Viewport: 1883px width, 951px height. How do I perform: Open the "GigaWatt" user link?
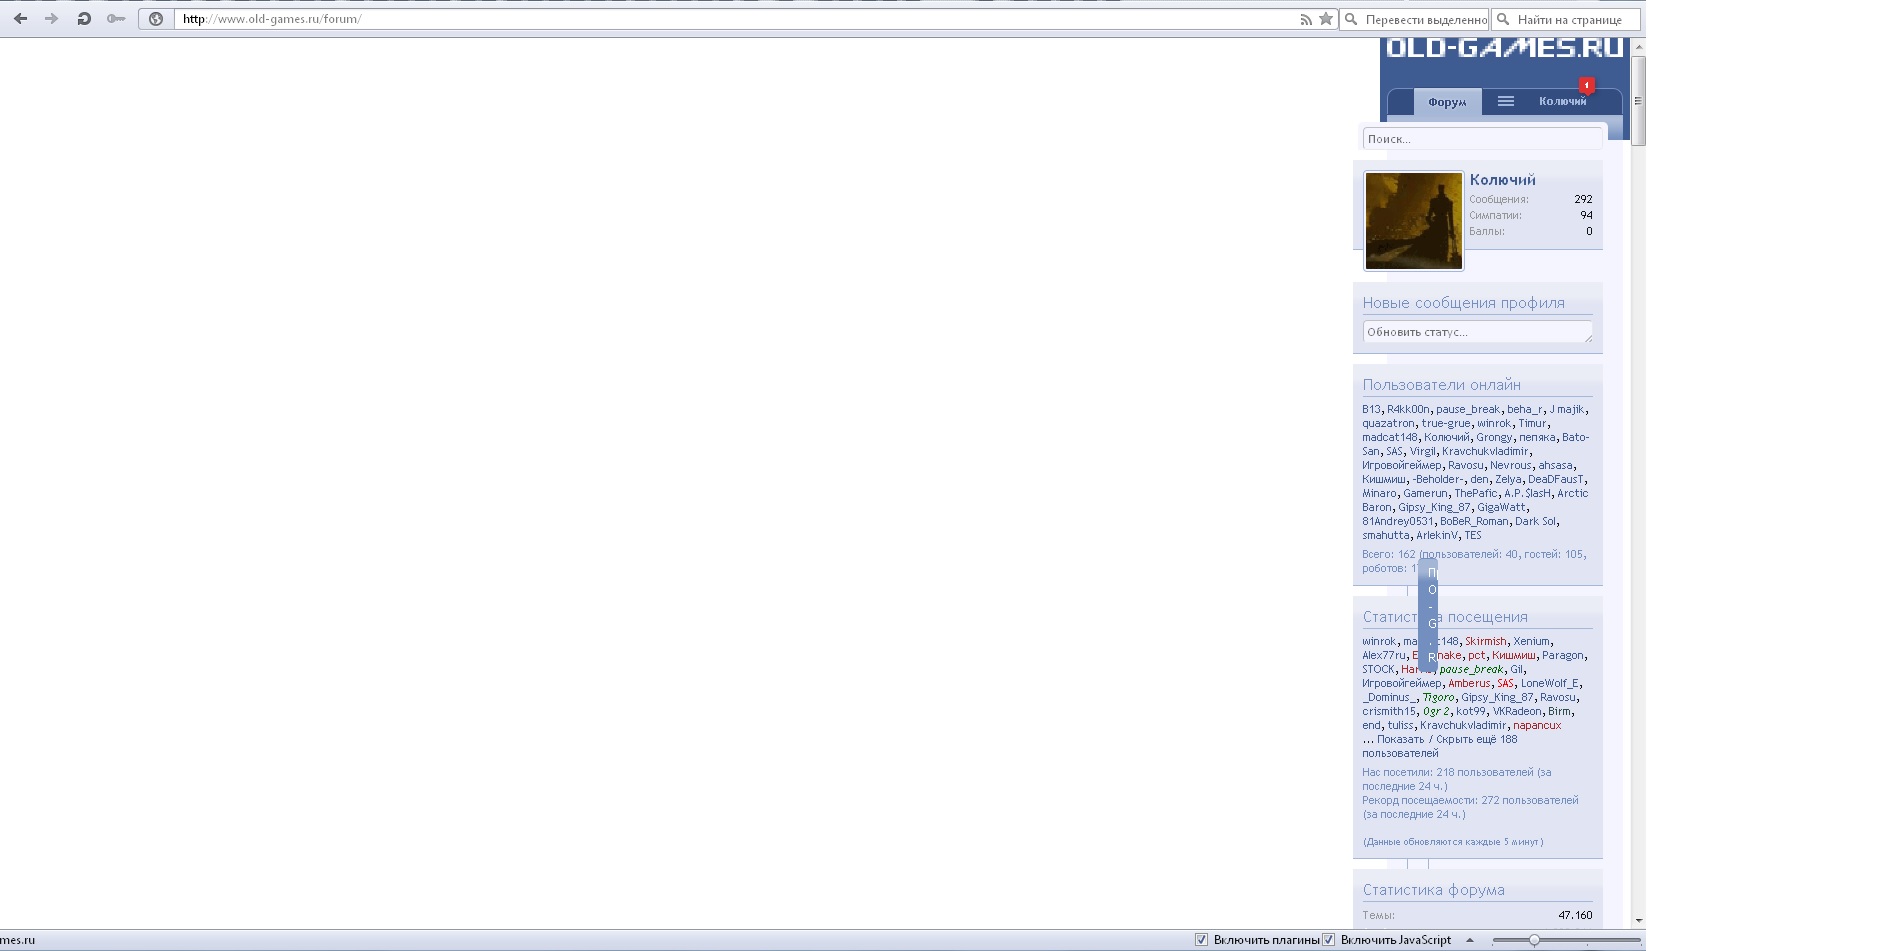pos(1502,507)
